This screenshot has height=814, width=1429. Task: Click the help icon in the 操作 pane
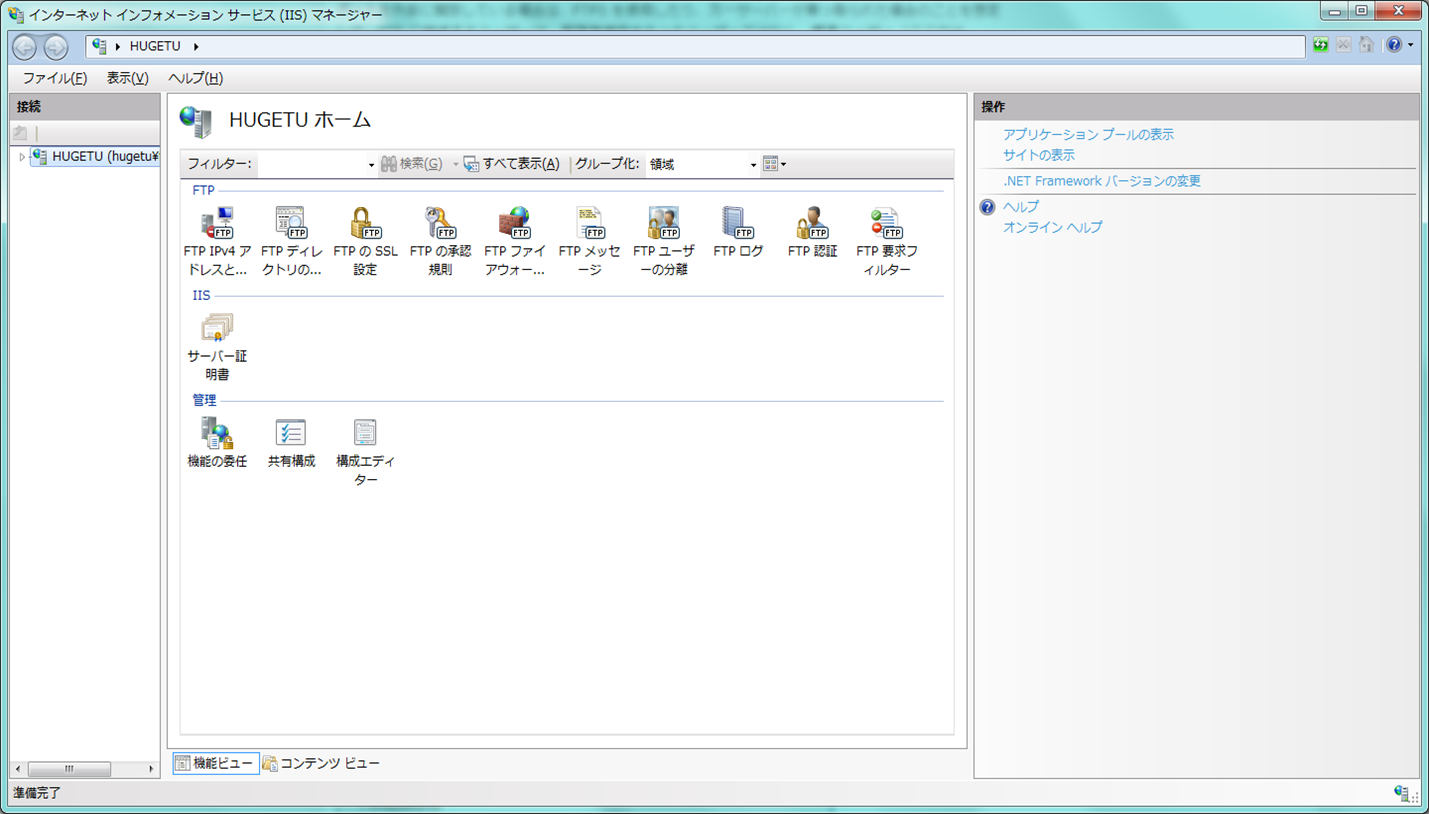pyautogui.click(x=988, y=207)
